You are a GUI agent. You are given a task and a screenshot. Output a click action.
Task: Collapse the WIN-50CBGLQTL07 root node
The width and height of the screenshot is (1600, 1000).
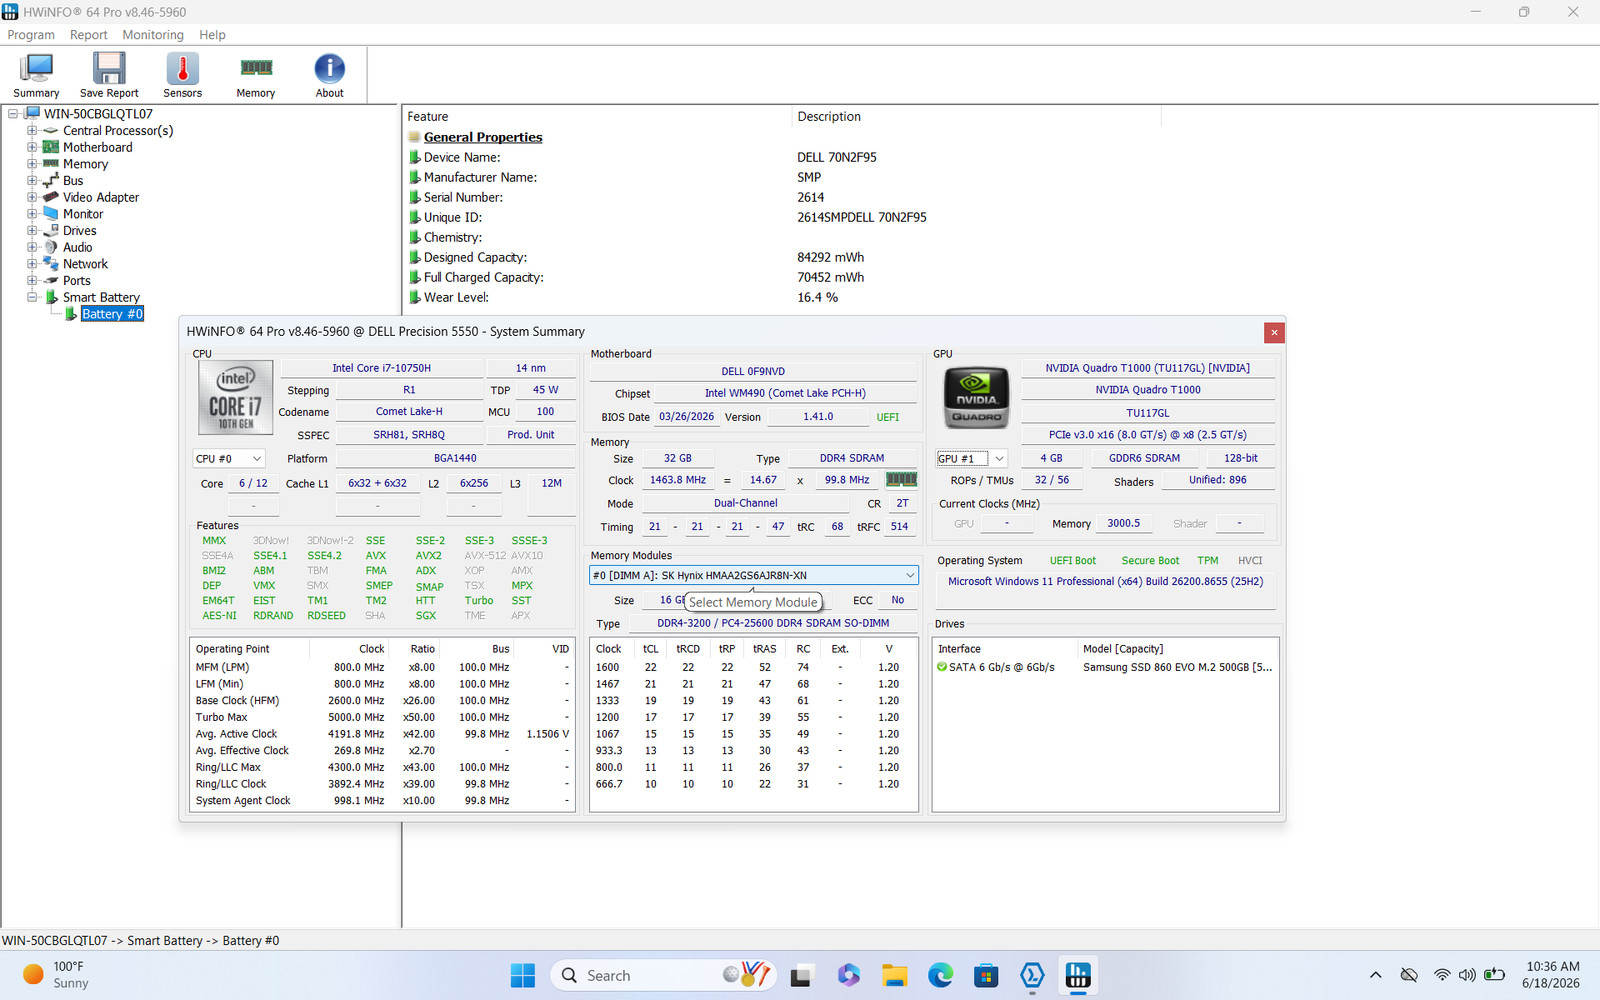tap(13, 114)
